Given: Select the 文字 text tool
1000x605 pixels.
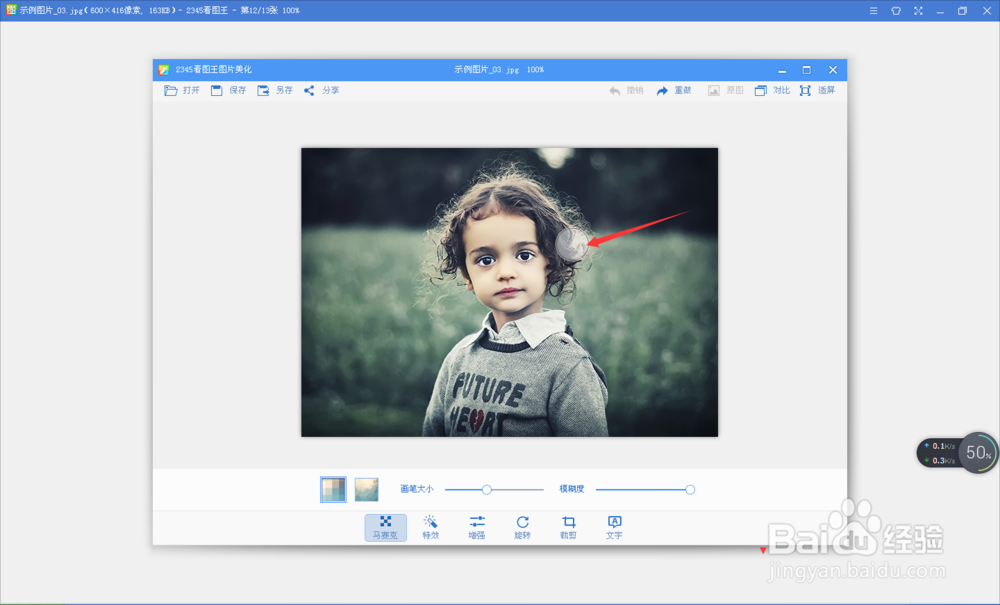Looking at the screenshot, I should point(614,528).
